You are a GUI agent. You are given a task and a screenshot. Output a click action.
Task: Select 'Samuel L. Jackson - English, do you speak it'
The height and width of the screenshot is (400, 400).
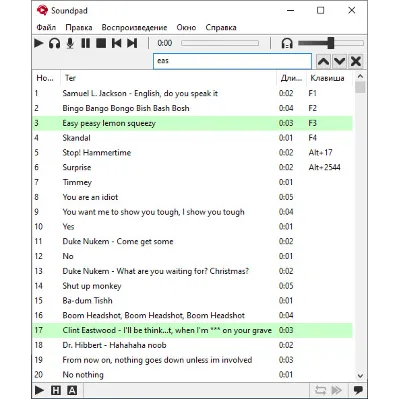point(192,93)
